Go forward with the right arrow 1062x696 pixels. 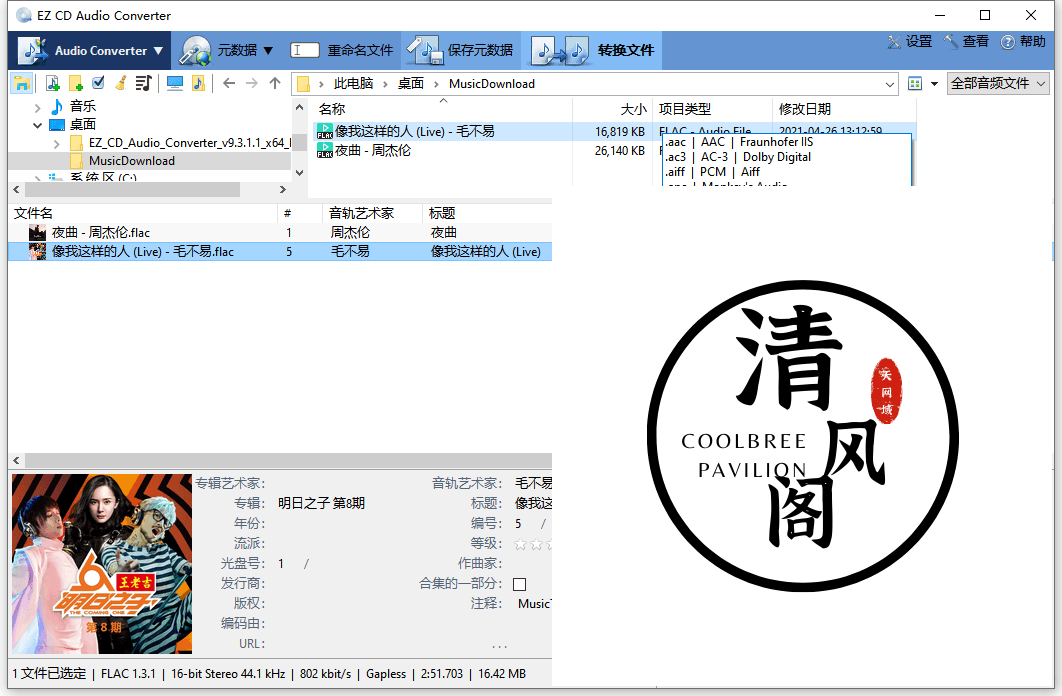click(252, 83)
